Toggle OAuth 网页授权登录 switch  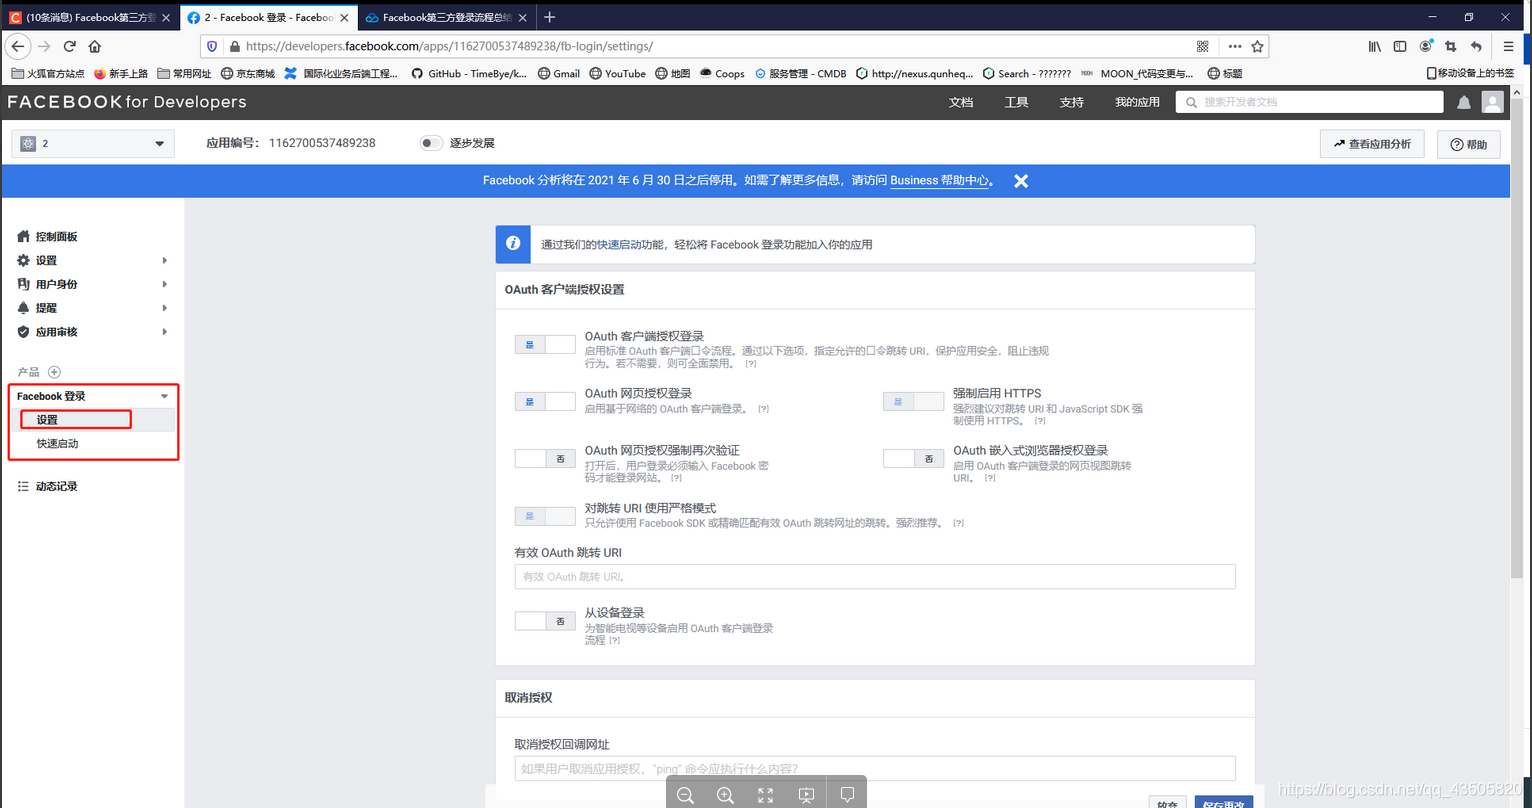[545, 401]
